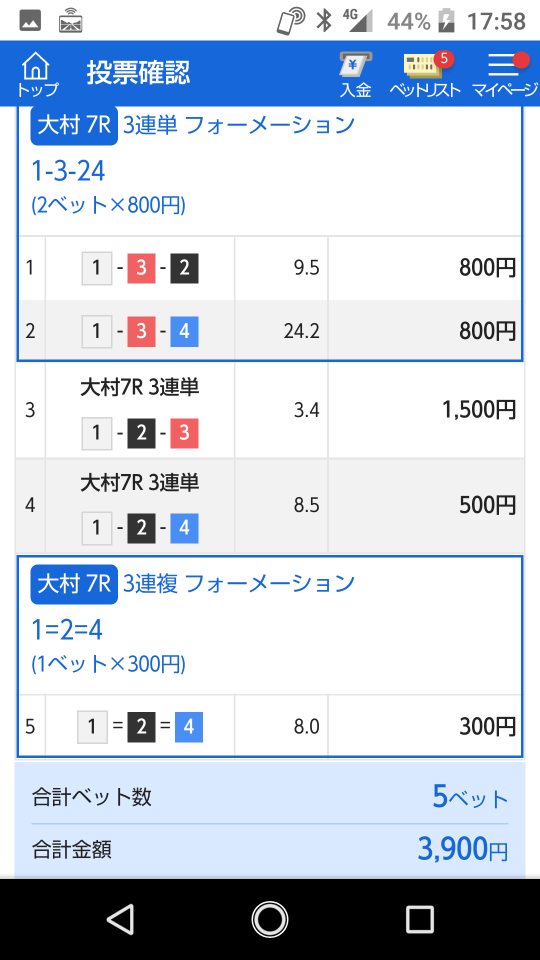Tap the 大村 7R badge for 3連複 フォーメーション
Image resolution: width=540 pixels, height=960 pixels.
pos(73,584)
